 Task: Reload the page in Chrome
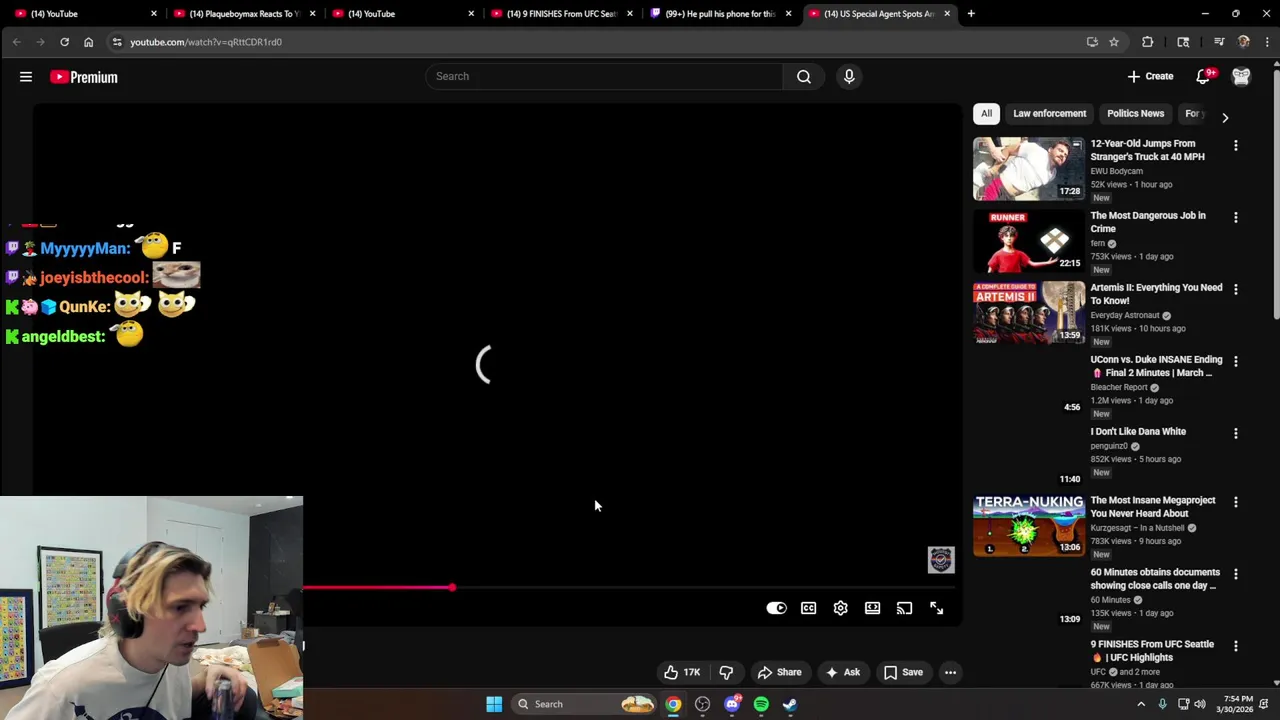[x=64, y=42]
